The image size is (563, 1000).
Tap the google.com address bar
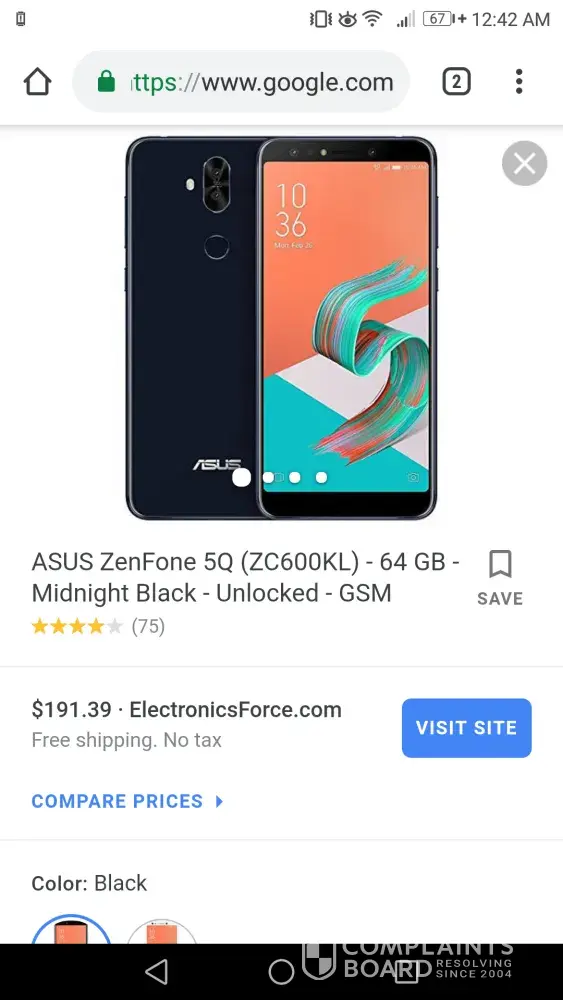click(x=241, y=82)
